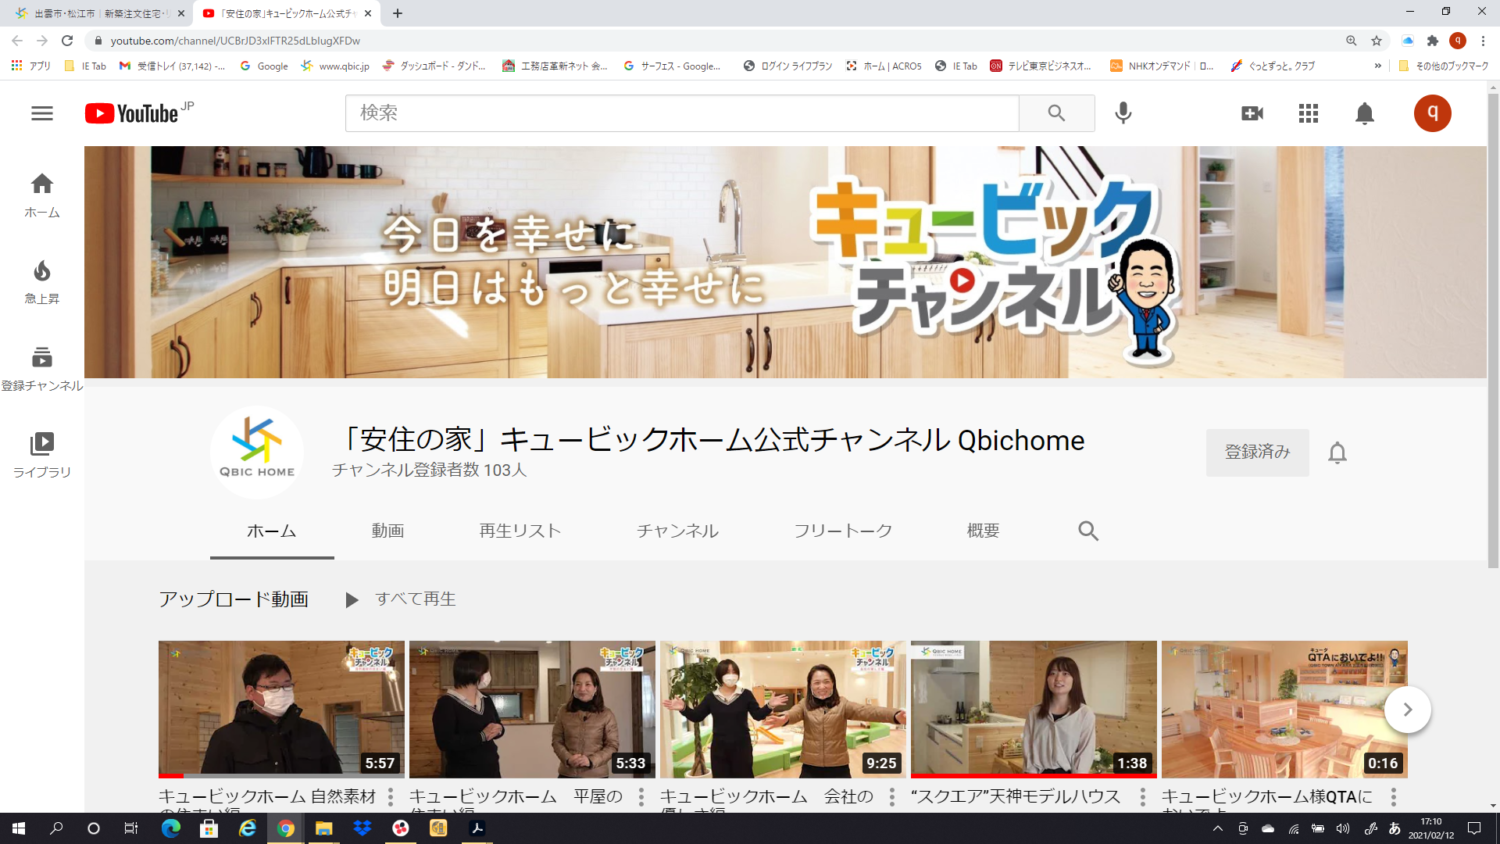
Task: Start voice search with the microphone icon
Action: (1123, 113)
